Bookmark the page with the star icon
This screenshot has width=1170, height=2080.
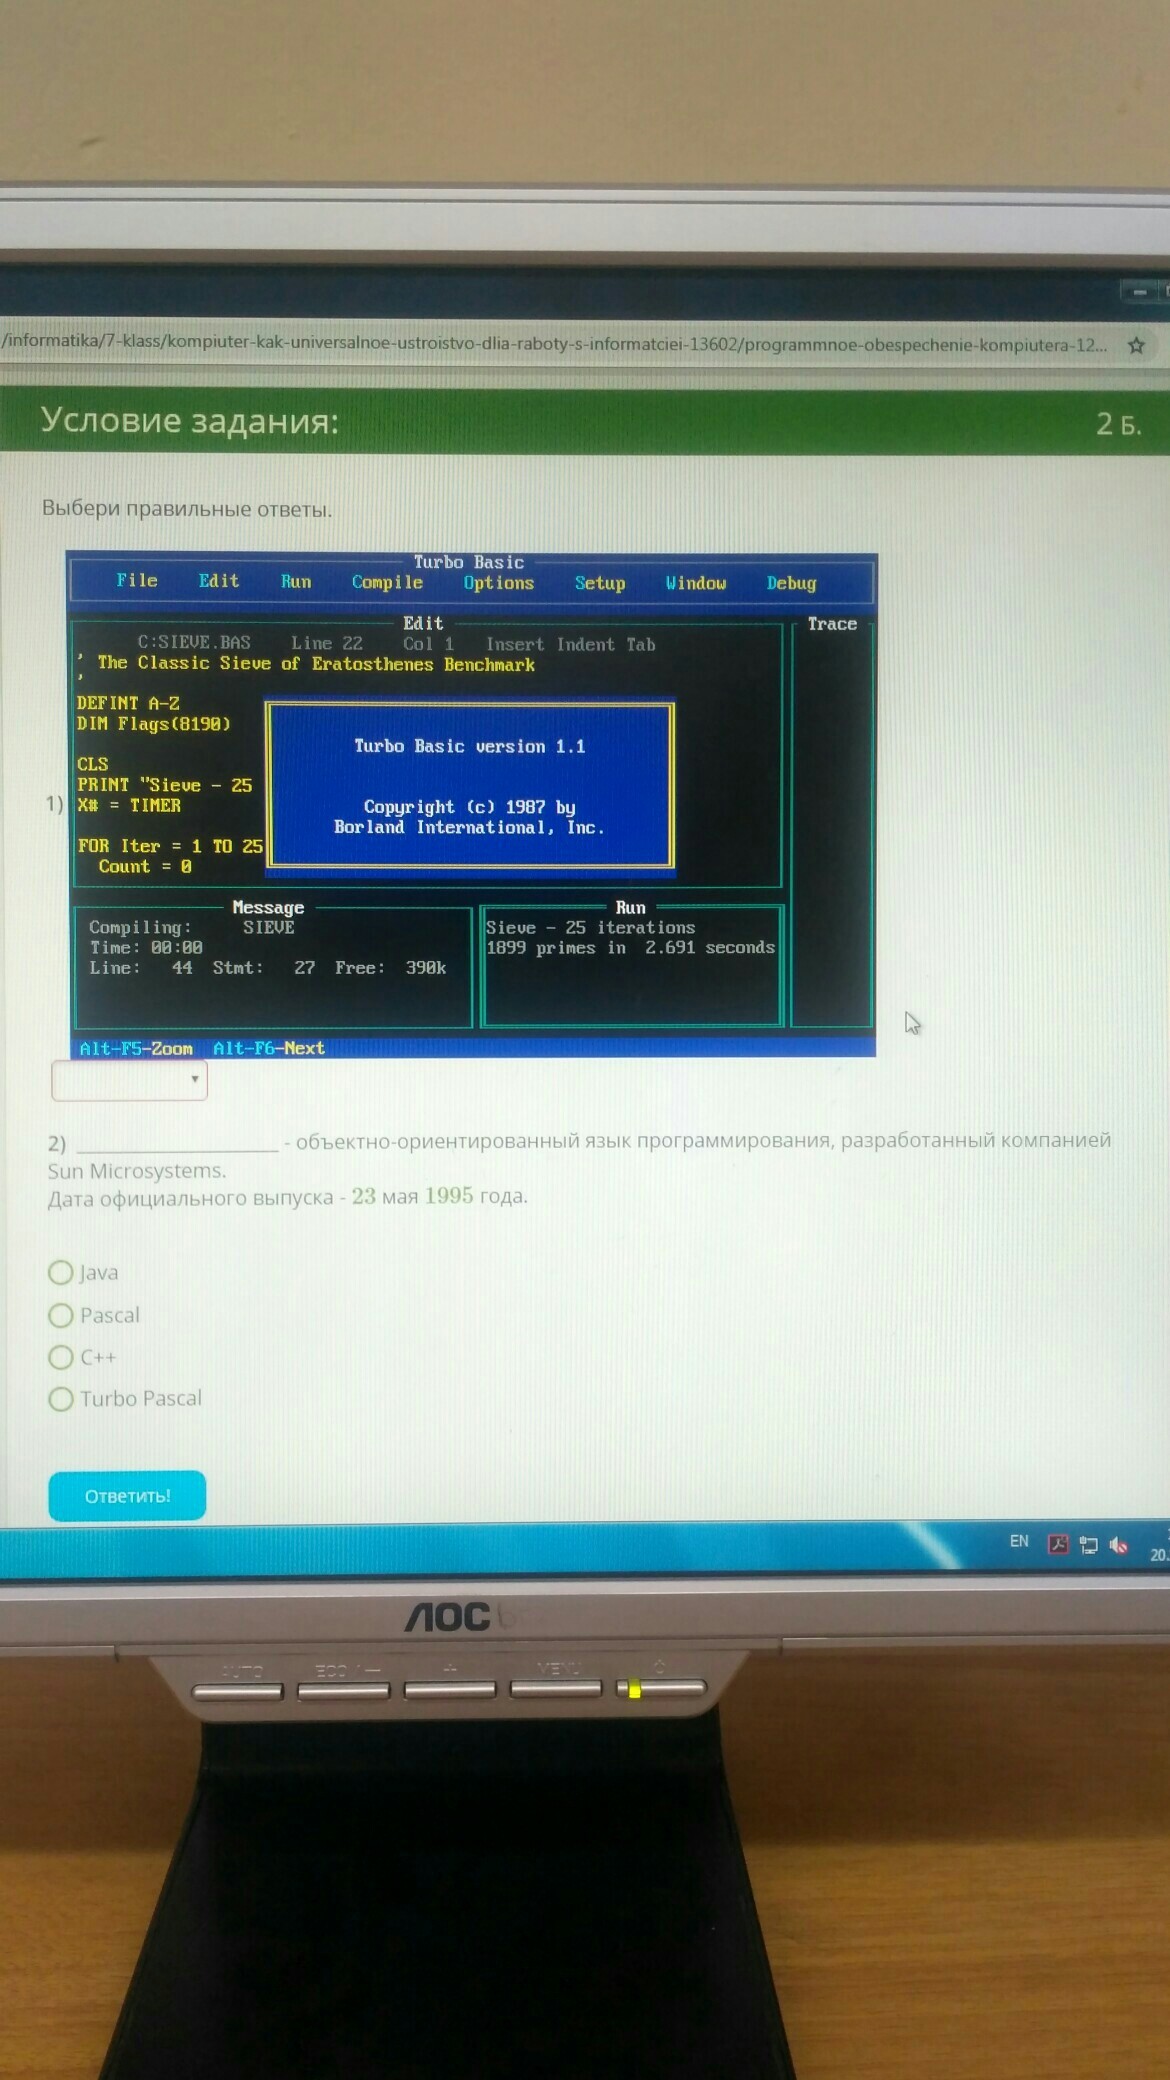point(1136,346)
